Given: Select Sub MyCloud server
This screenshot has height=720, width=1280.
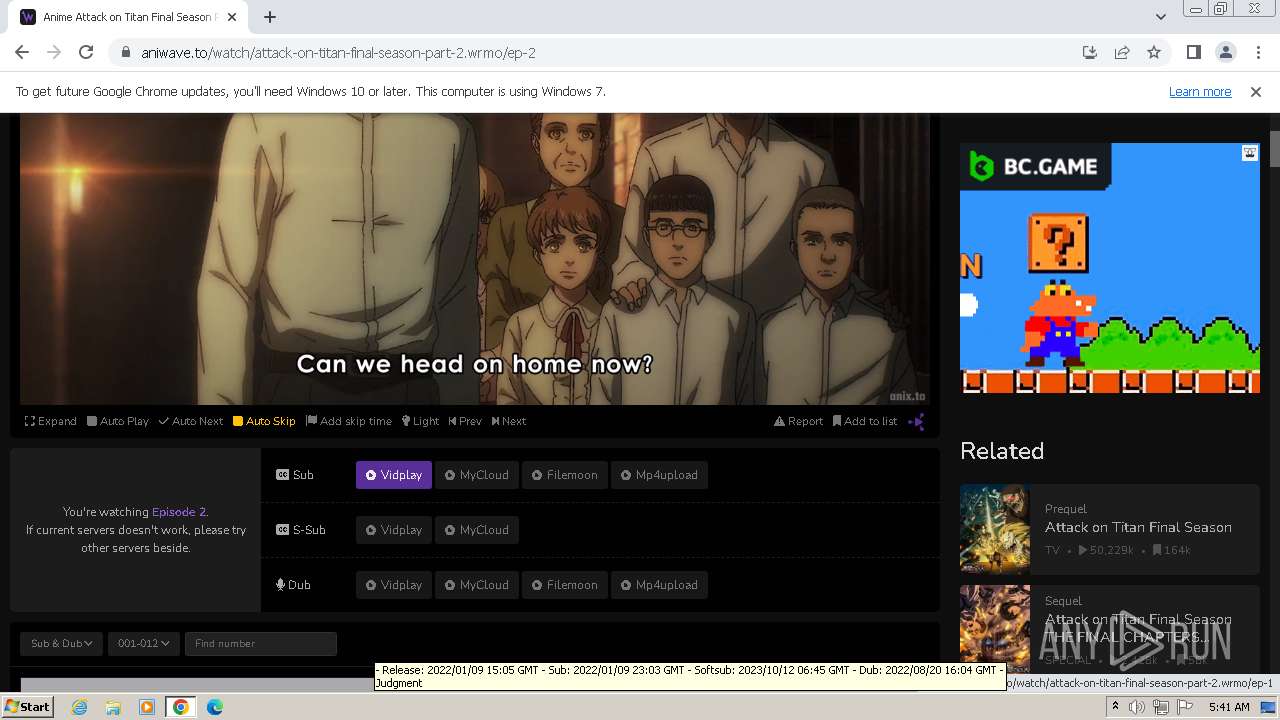Looking at the screenshot, I should [477, 475].
